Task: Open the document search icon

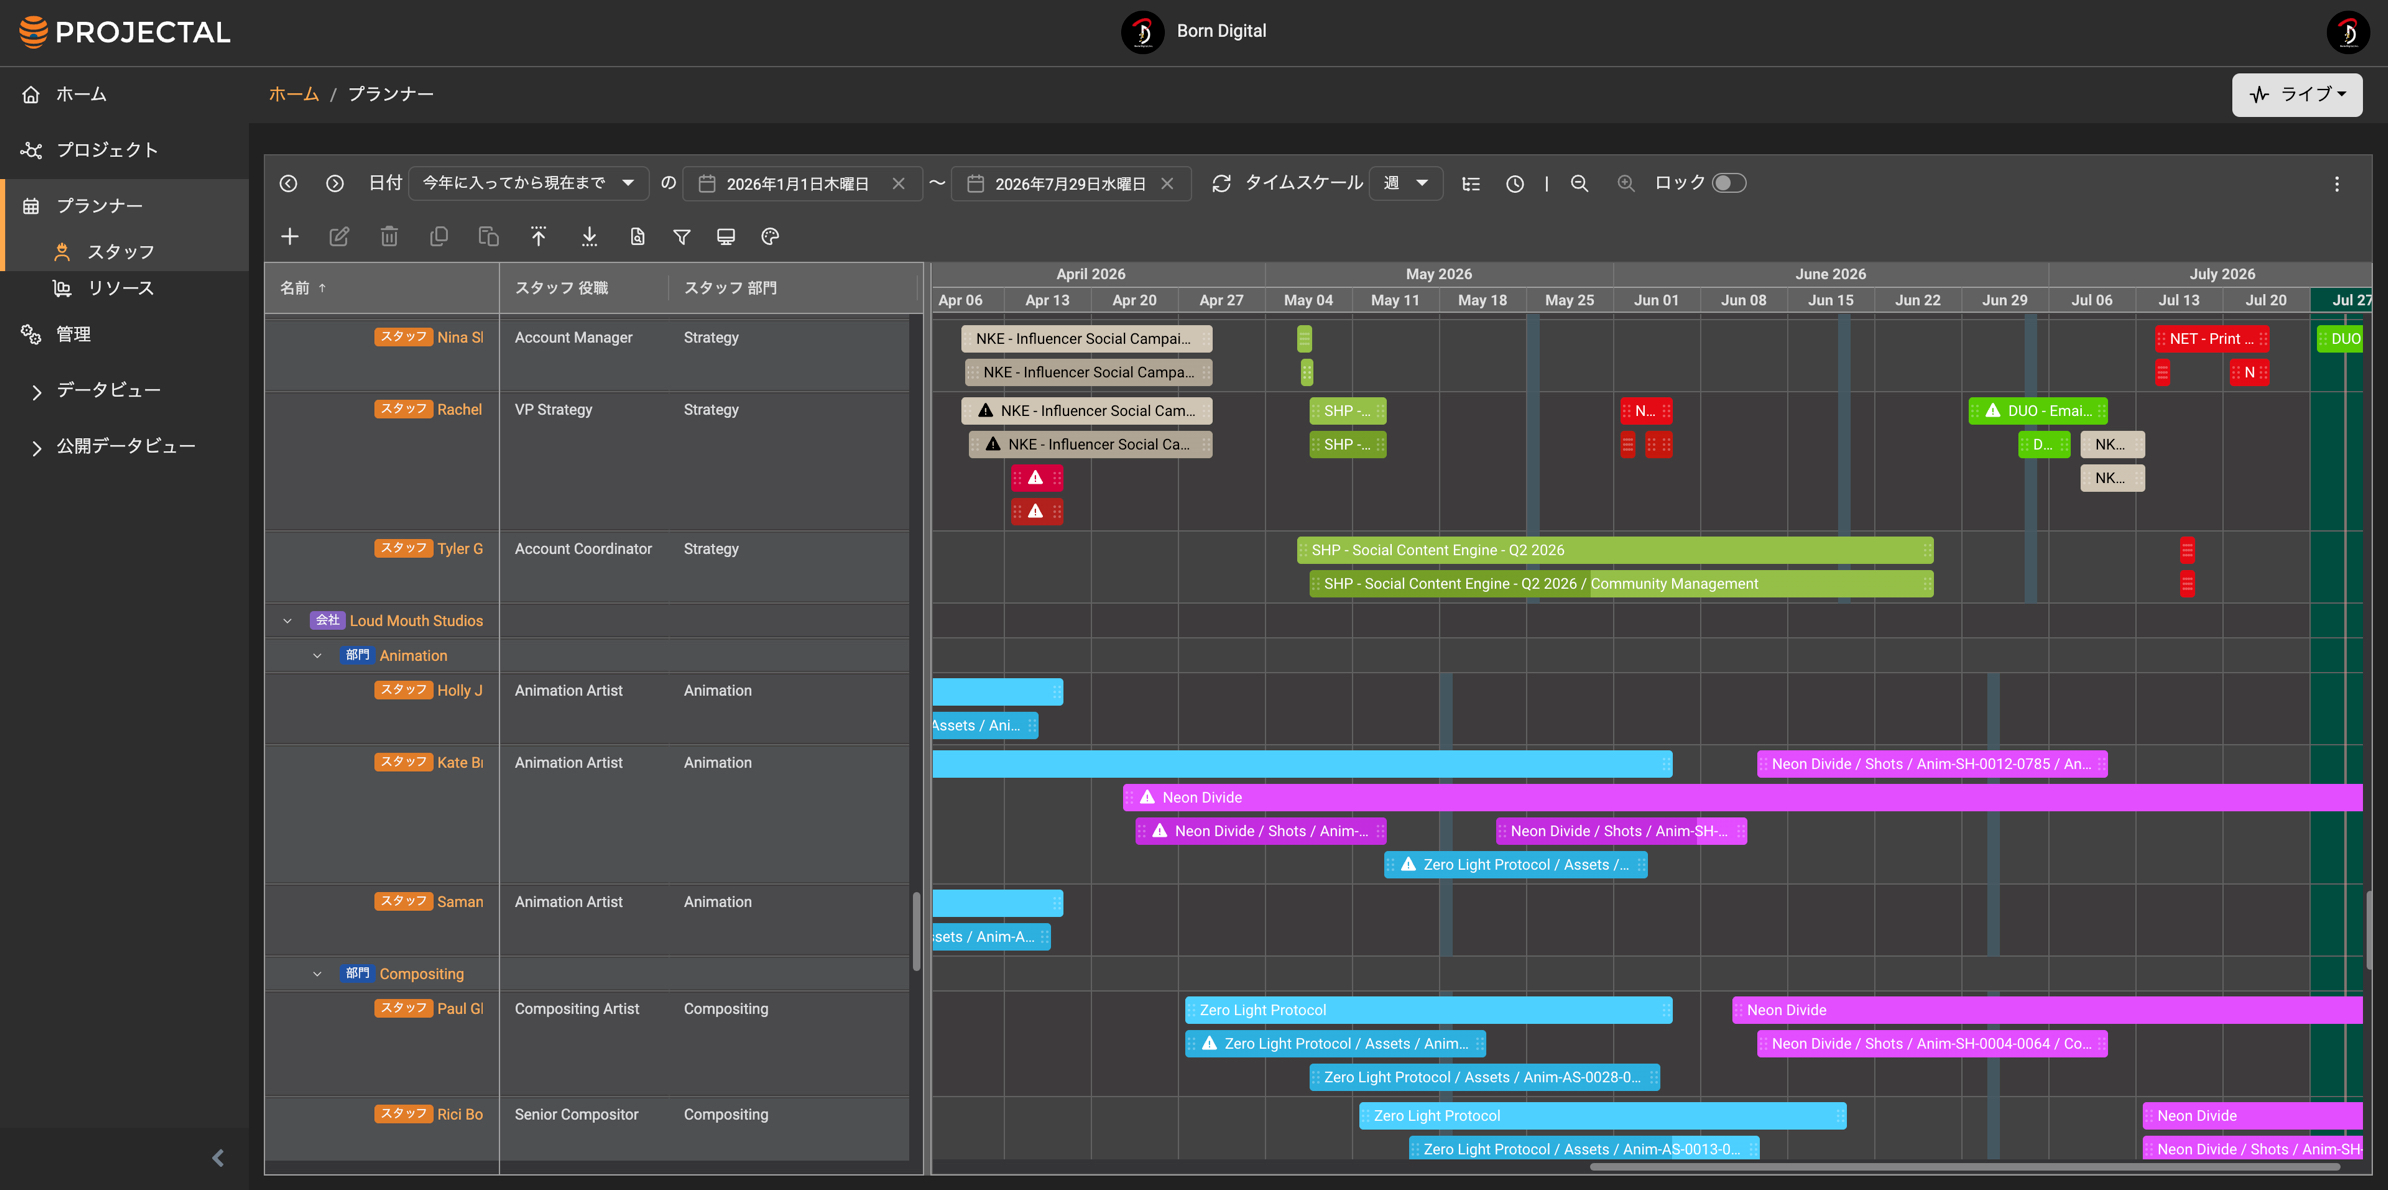Action: (x=637, y=236)
